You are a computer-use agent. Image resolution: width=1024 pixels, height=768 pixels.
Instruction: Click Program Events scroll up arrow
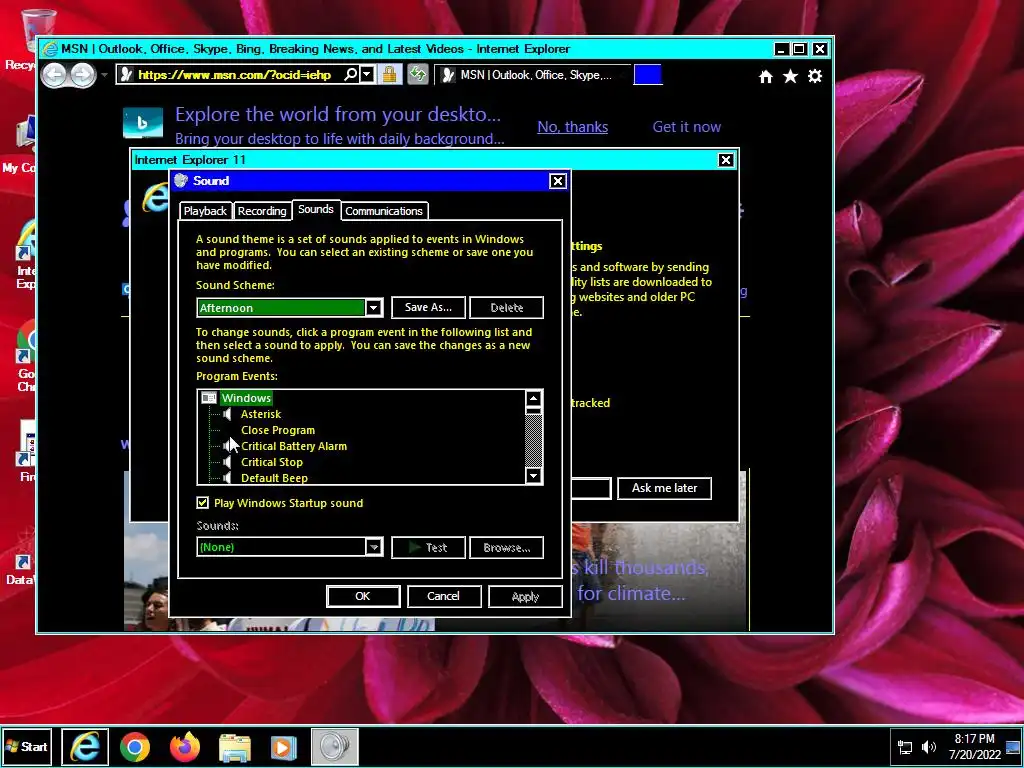534,398
